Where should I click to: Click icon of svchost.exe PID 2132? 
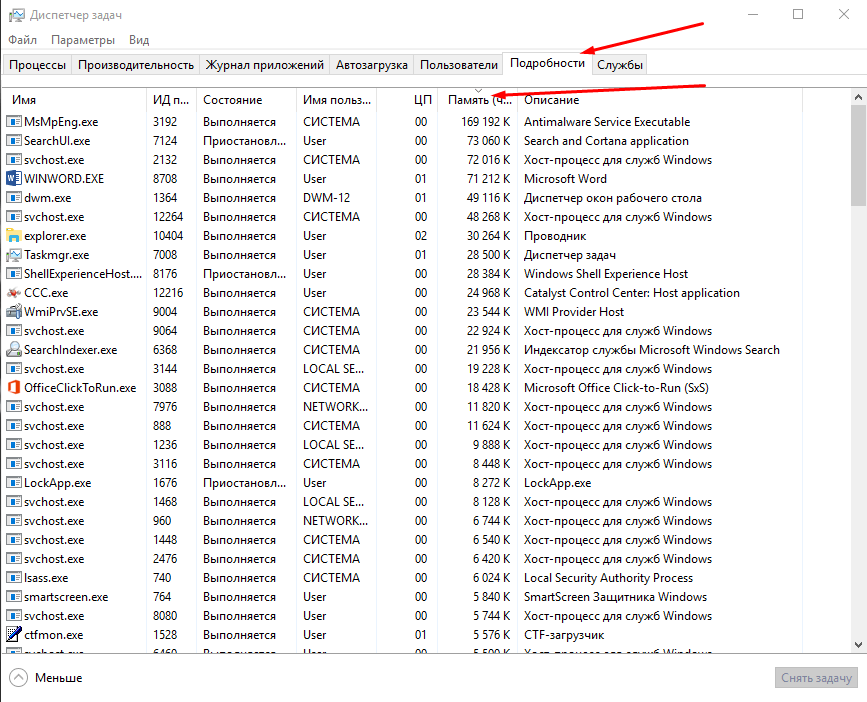14,160
